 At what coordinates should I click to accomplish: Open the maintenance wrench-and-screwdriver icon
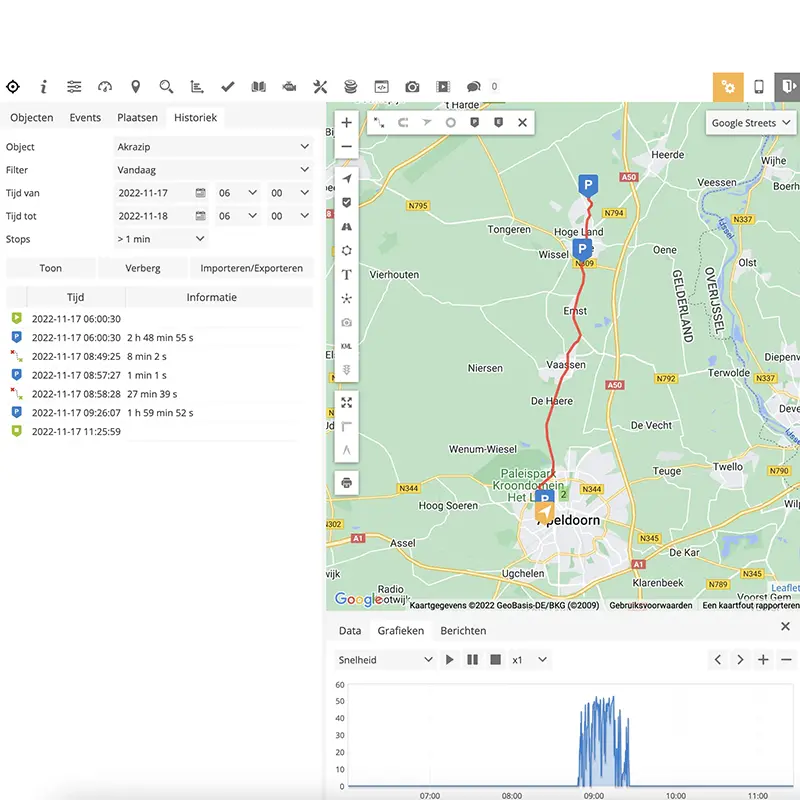(320, 87)
